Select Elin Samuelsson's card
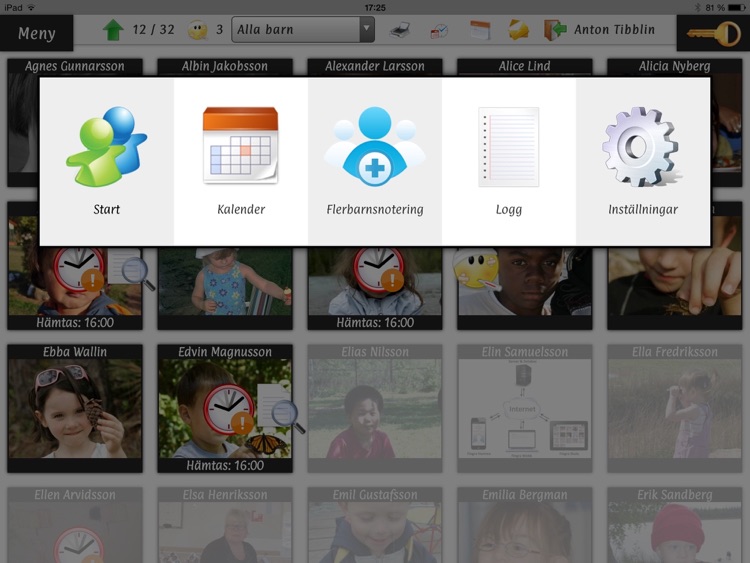This screenshot has width=750, height=563. coord(525,408)
